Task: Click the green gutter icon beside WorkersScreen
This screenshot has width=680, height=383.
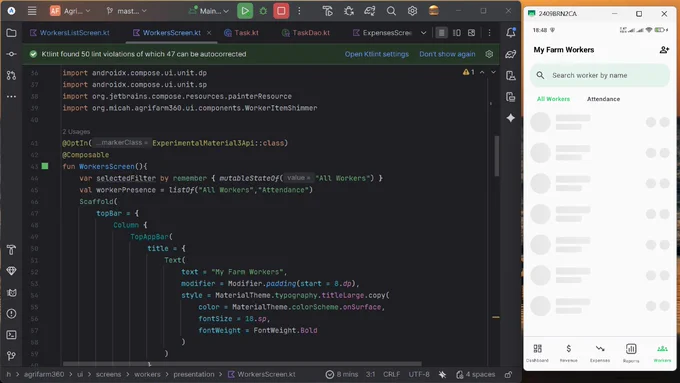Action: pyautogui.click(x=45, y=166)
